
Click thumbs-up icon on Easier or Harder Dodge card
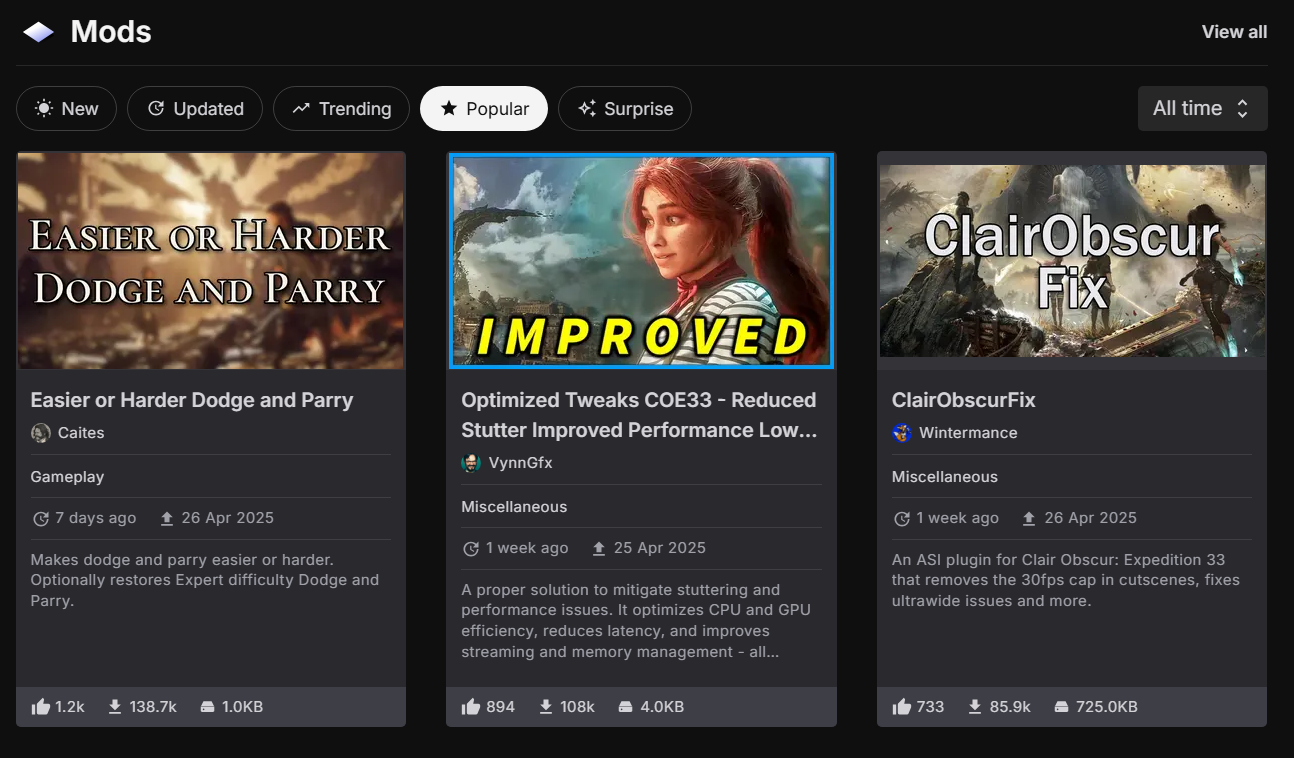(x=41, y=707)
